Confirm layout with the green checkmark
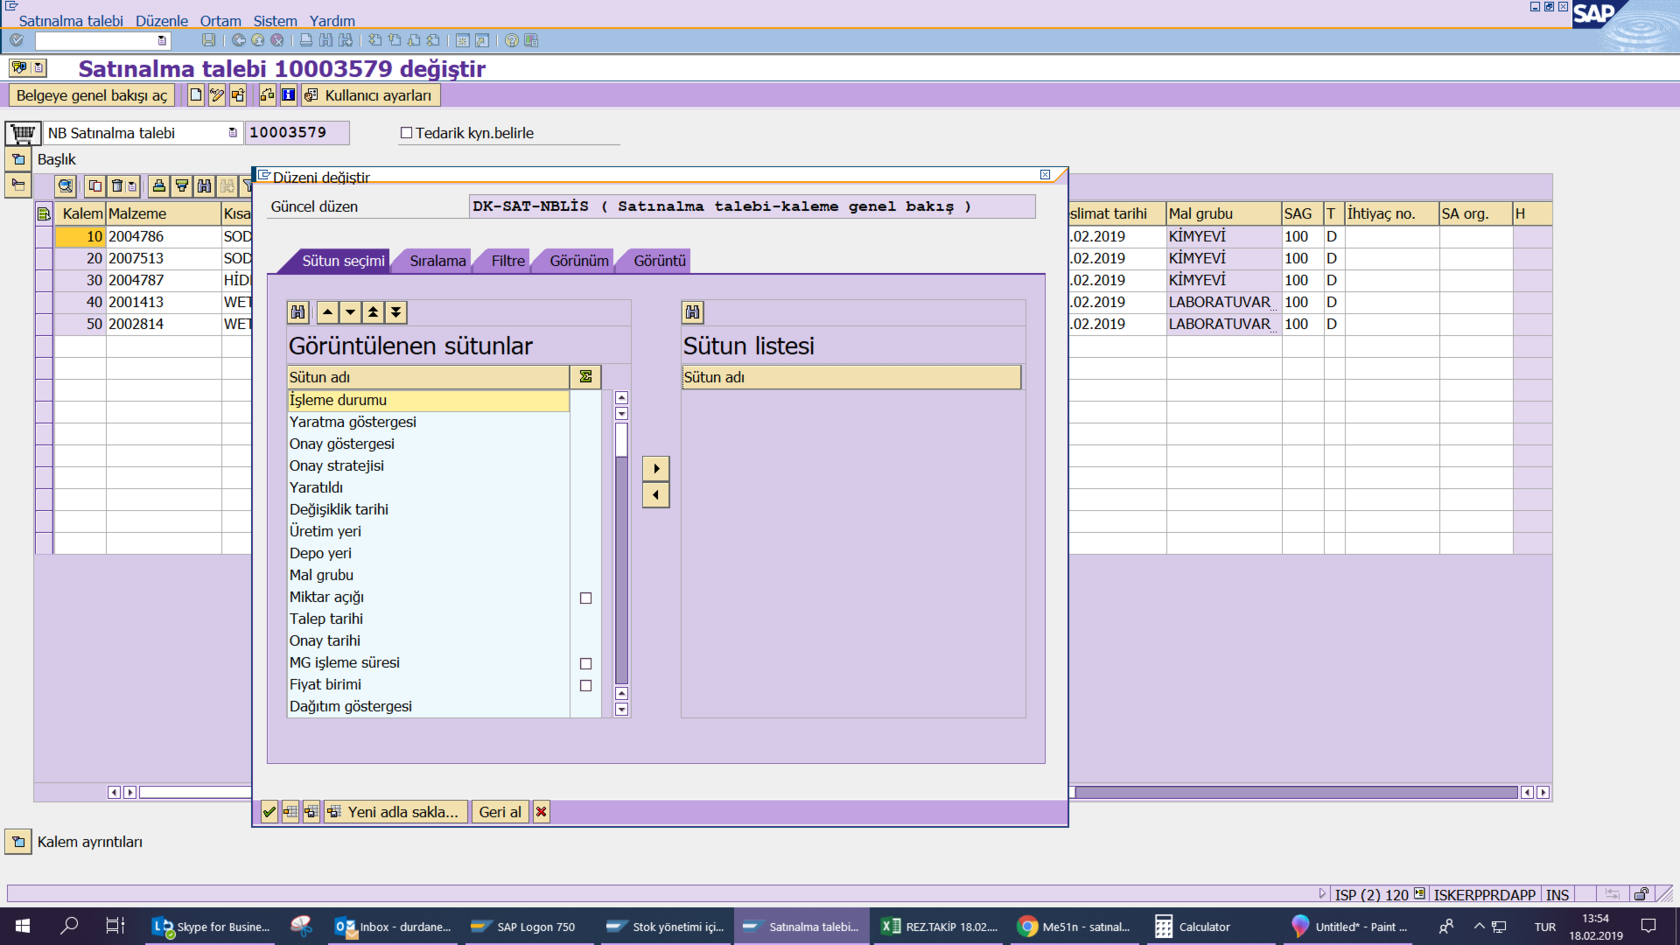Viewport: 1680px width, 945px height. pos(269,812)
